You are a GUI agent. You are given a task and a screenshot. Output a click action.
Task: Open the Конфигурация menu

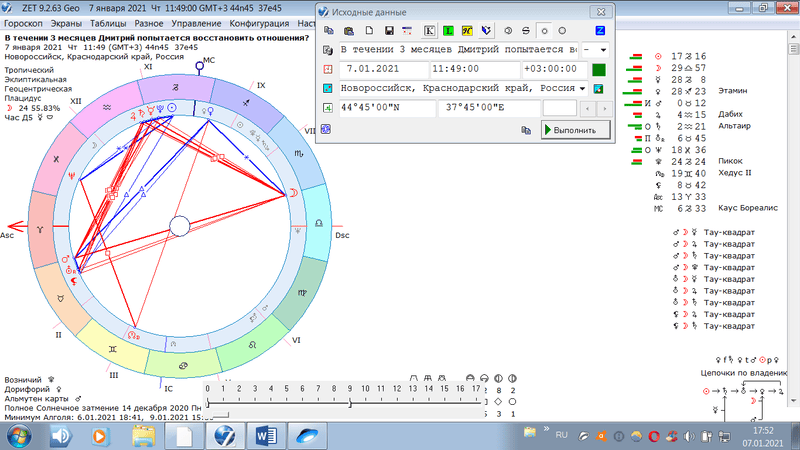(x=257, y=20)
